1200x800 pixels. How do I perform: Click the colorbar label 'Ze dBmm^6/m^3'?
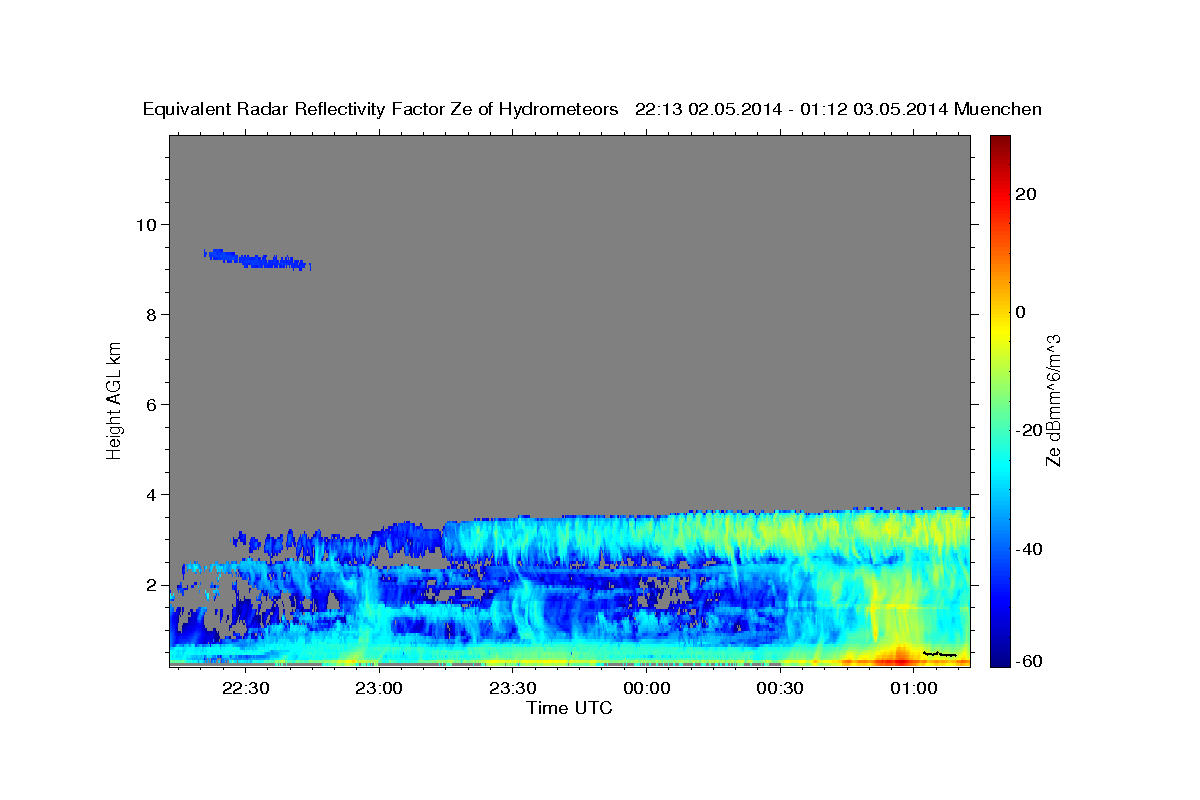(1052, 400)
